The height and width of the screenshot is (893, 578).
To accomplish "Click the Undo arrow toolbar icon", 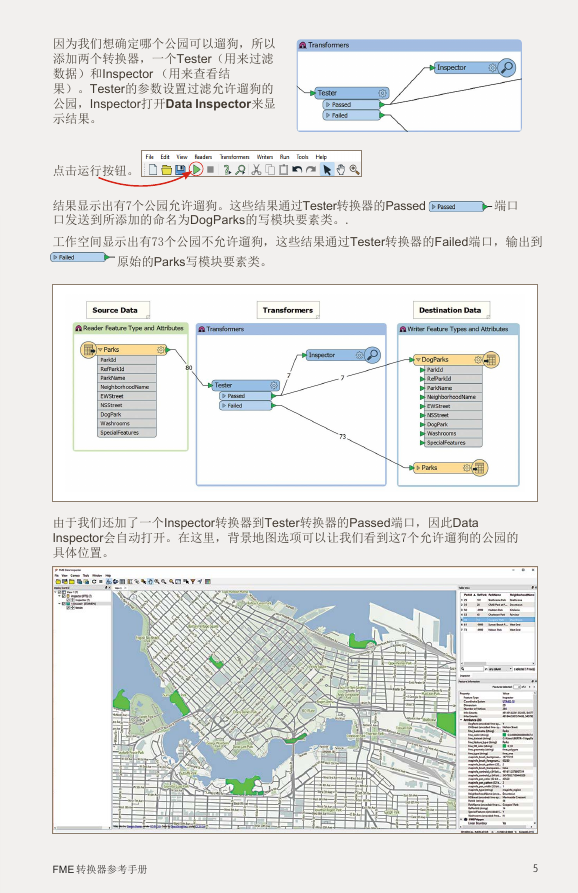I will (x=297, y=169).
